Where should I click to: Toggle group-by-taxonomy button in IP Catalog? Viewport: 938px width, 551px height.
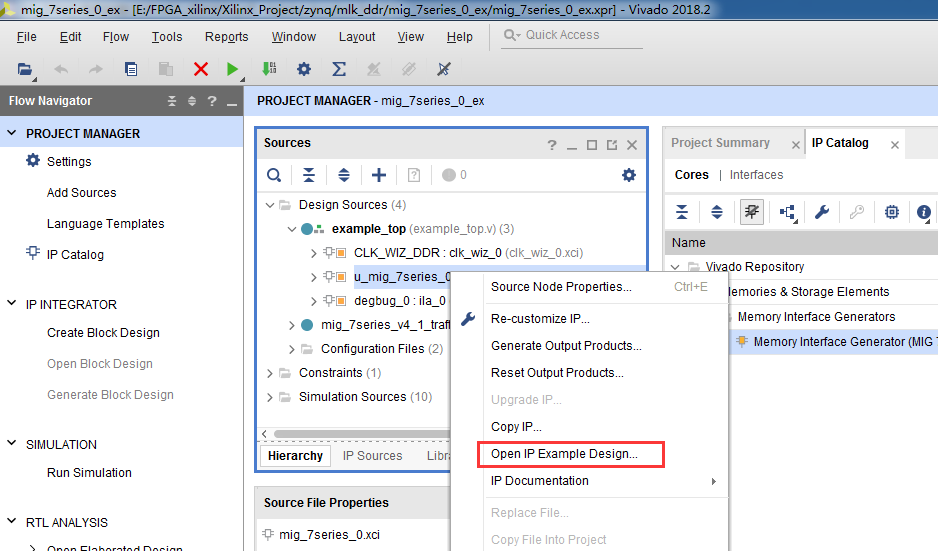click(x=752, y=212)
